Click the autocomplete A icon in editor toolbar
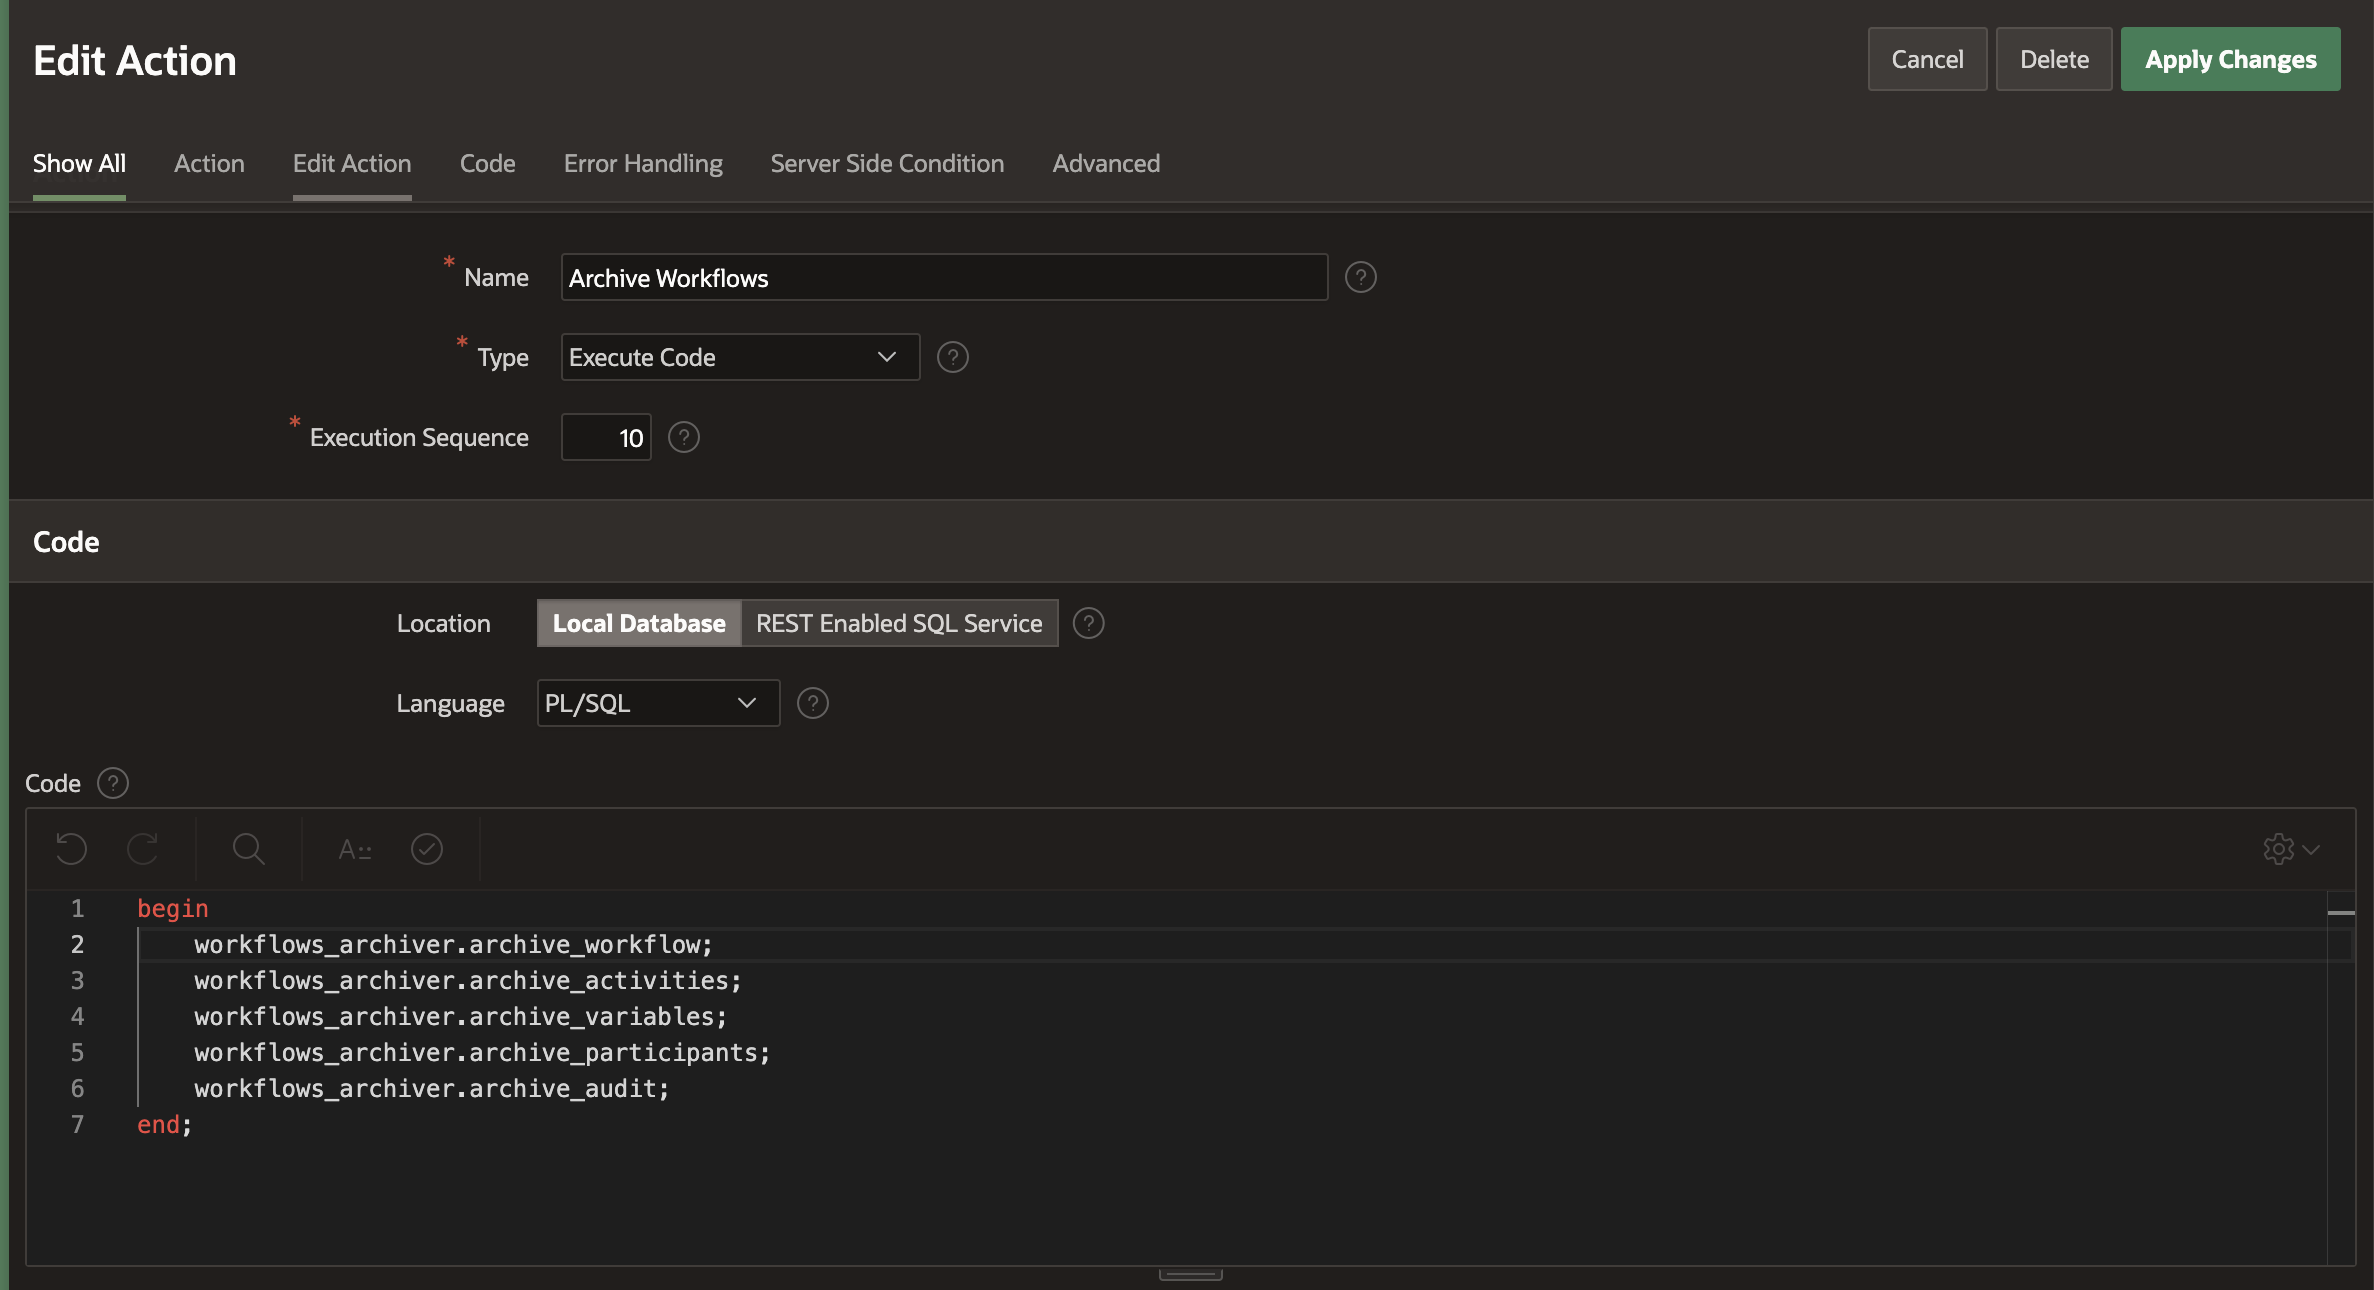 tap(355, 849)
